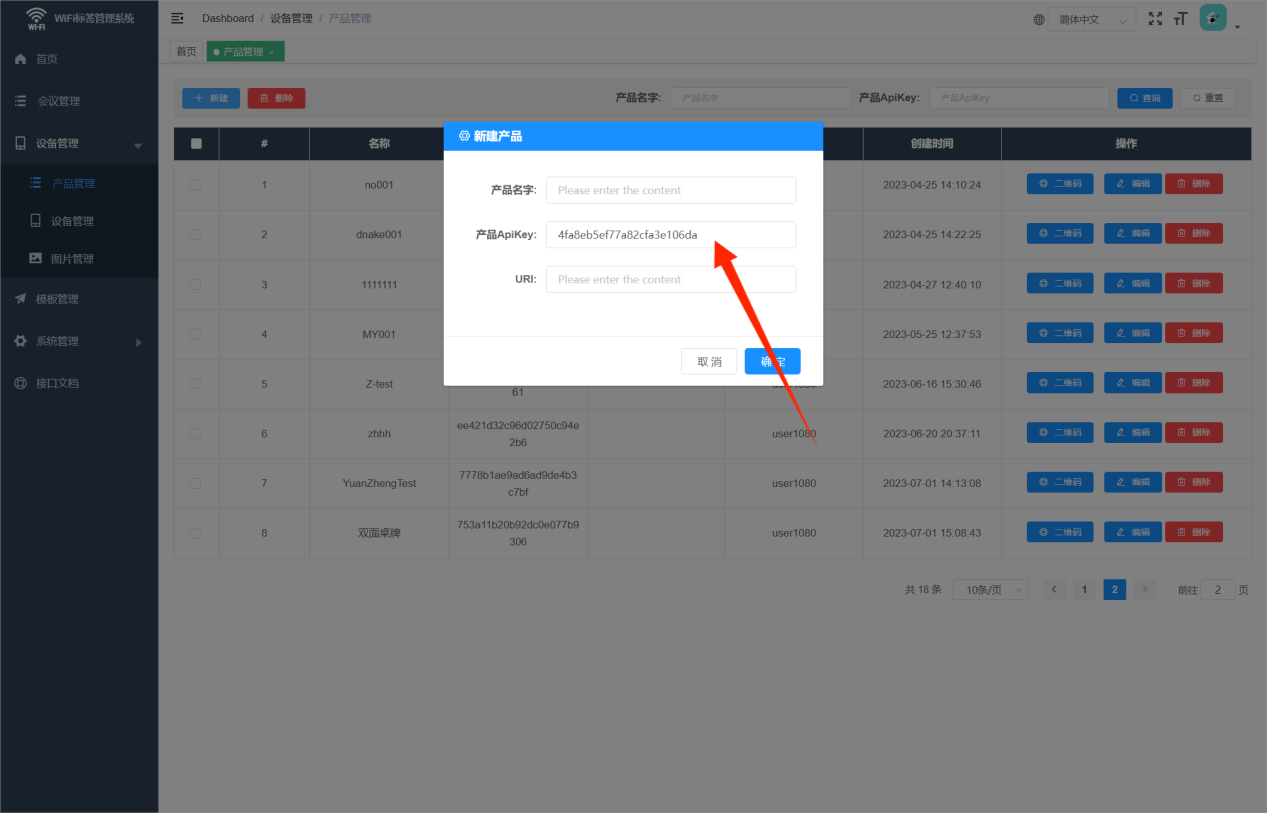Close the 产品管理 tab

point(270,52)
